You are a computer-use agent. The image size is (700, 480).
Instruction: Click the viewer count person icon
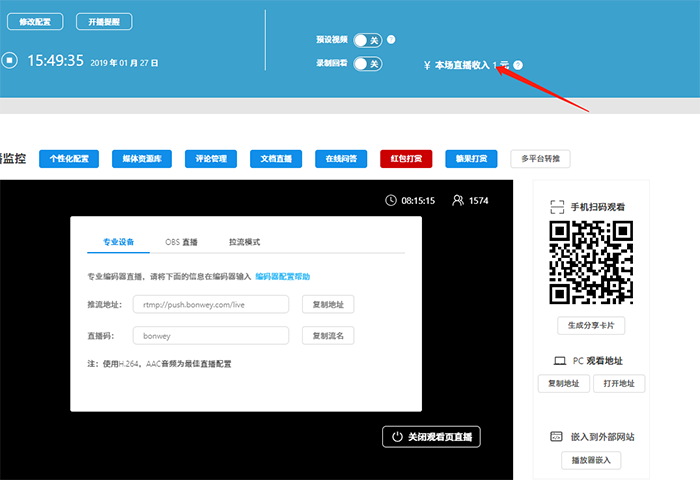[457, 200]
